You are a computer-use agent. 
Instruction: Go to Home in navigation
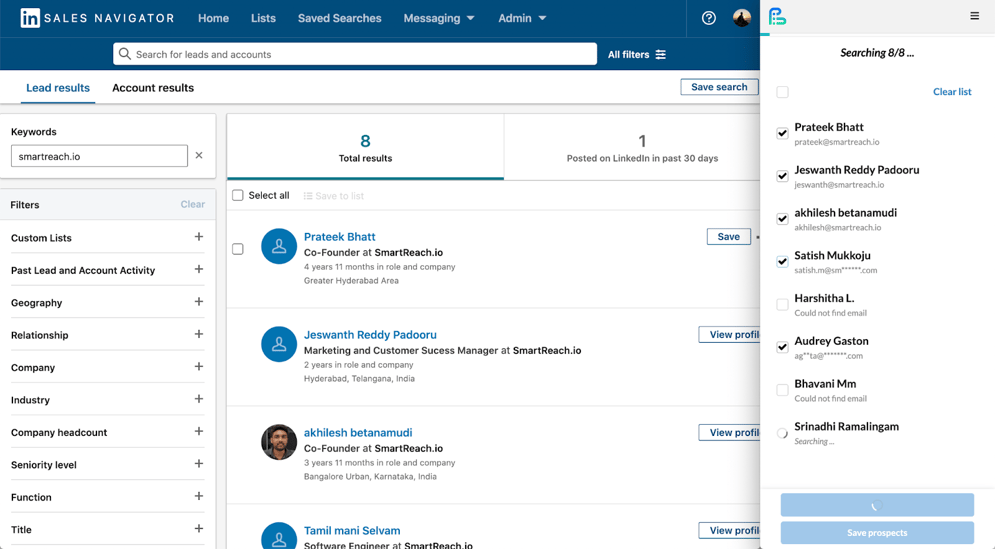pyautogui.click(x=213, y=18)
